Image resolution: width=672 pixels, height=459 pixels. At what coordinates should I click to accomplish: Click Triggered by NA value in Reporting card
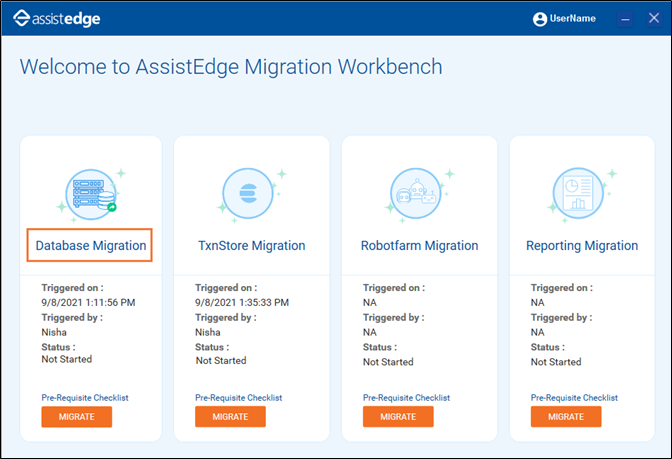tap(537, 332)
